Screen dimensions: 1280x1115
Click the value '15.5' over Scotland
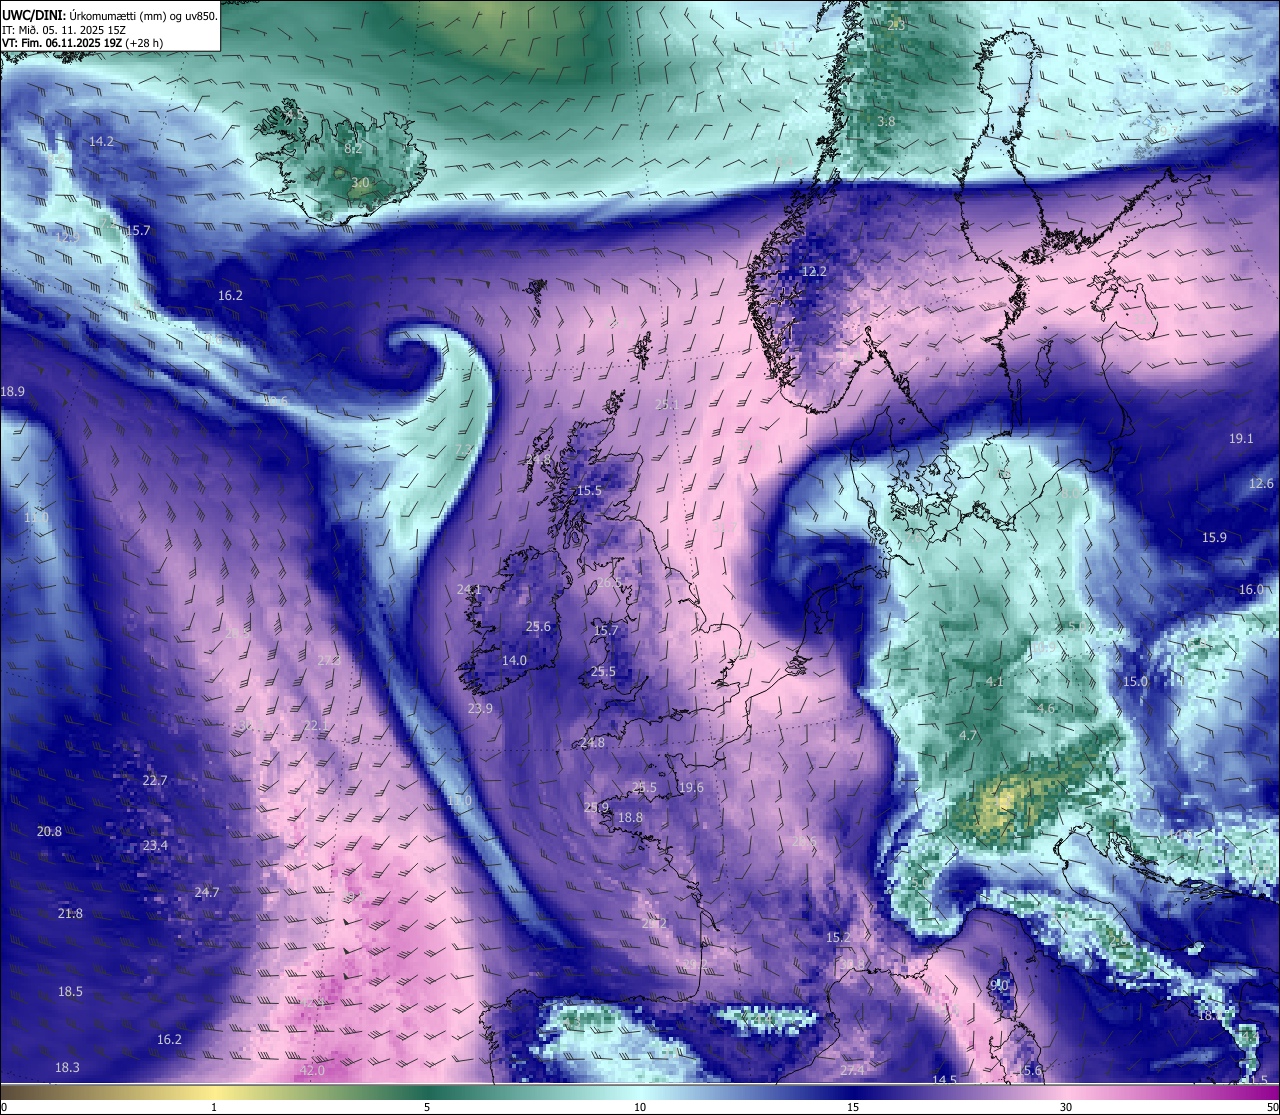[x=590, y=490]
